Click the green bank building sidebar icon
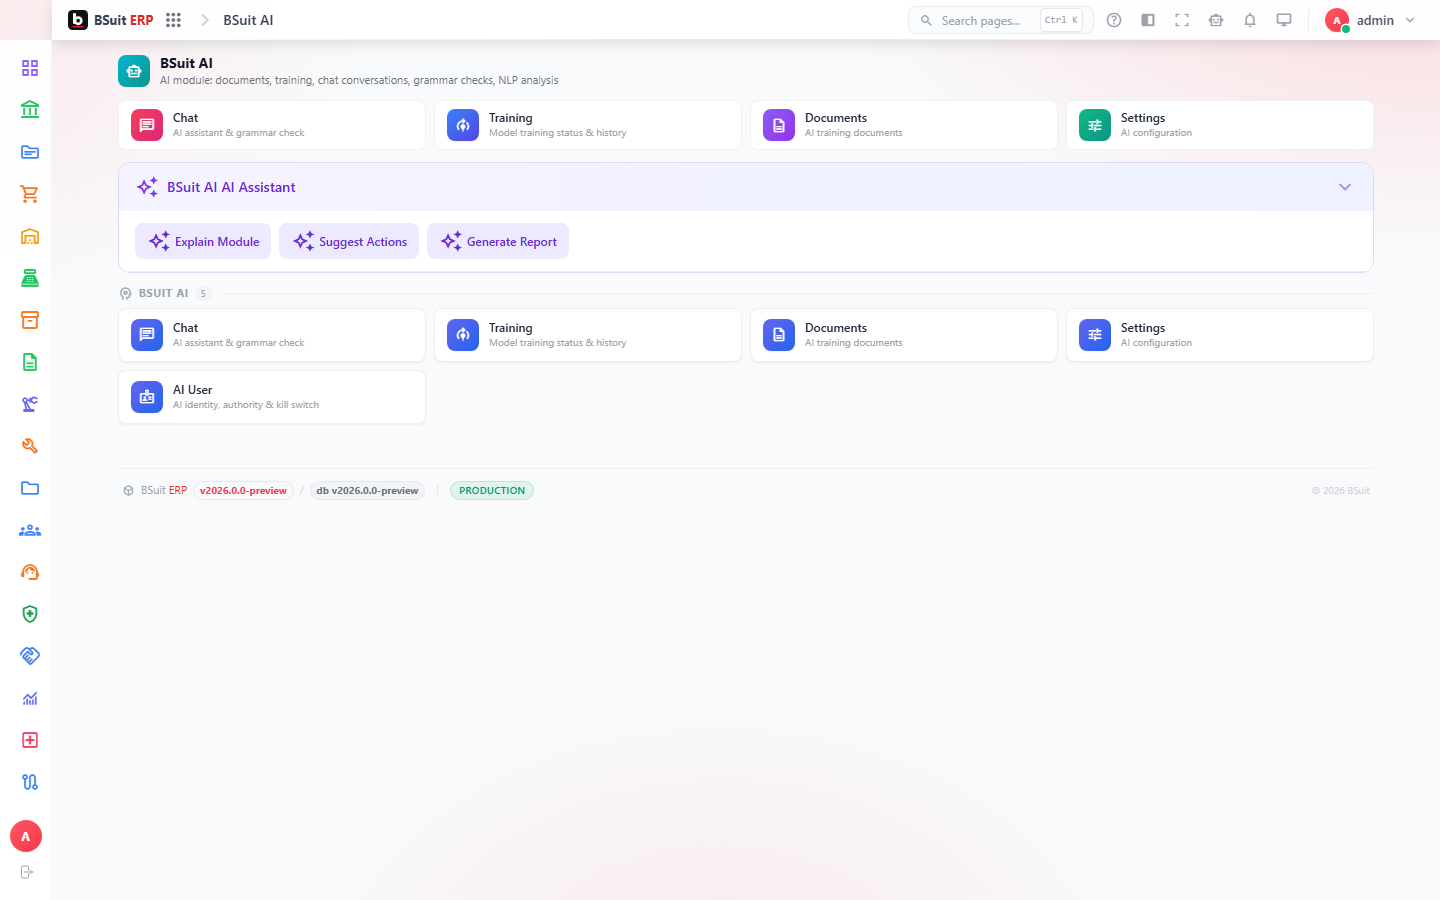1440x900 pixels. tap(30, 110)
